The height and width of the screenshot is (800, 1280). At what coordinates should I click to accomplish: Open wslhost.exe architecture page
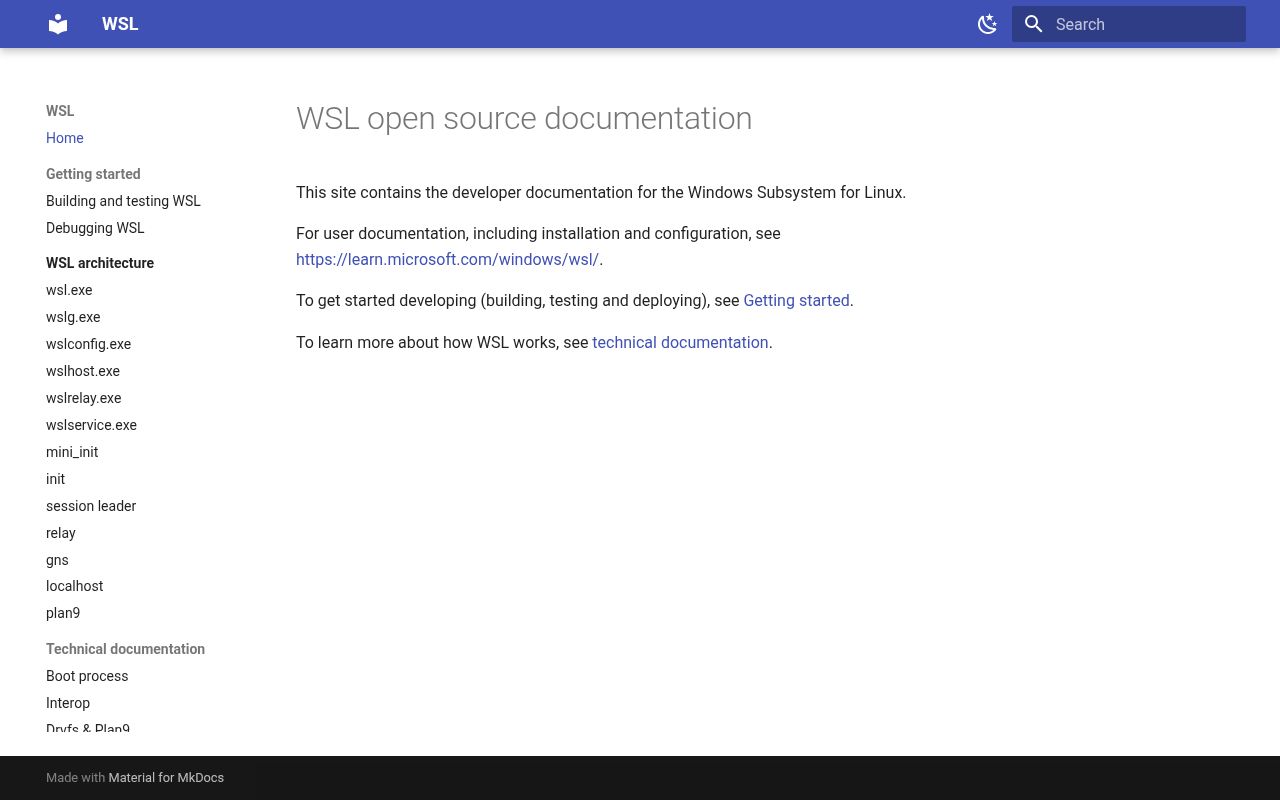click(83, 371)
